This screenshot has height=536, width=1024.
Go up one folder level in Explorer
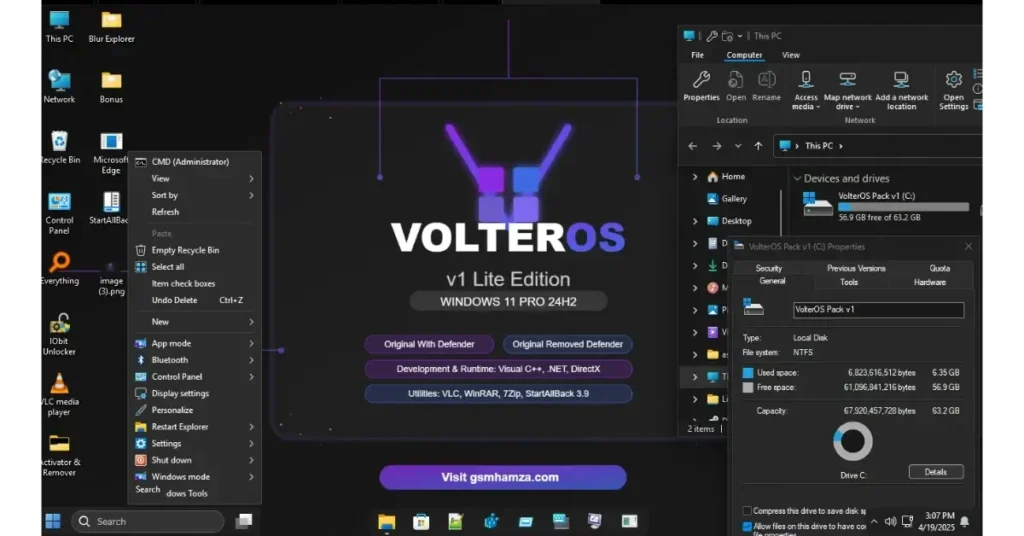point(758,146)
